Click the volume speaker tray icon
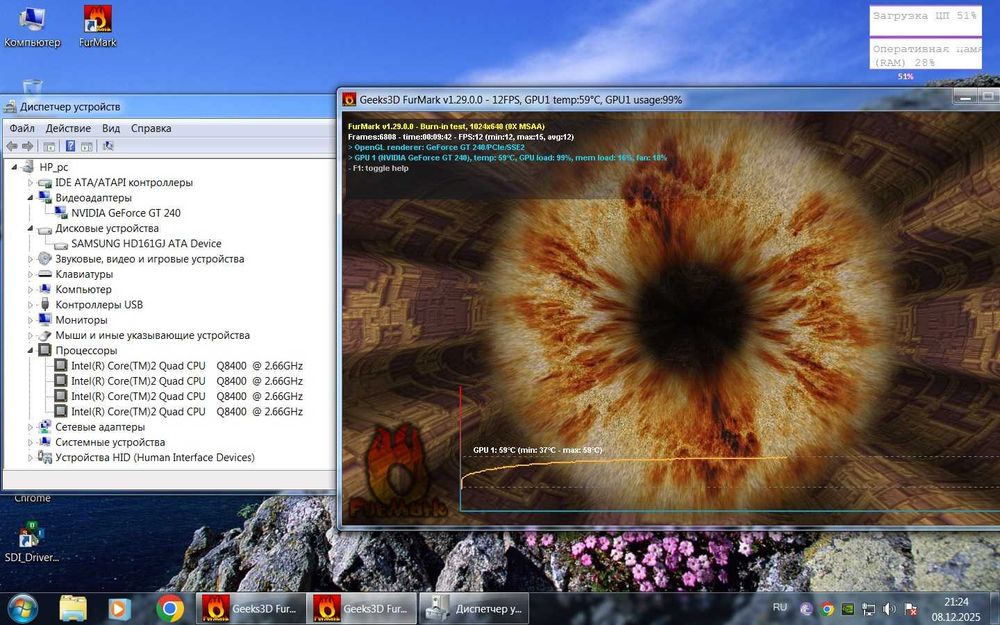The height and width of the screenshot is (625, 1000). pos(890,609)
